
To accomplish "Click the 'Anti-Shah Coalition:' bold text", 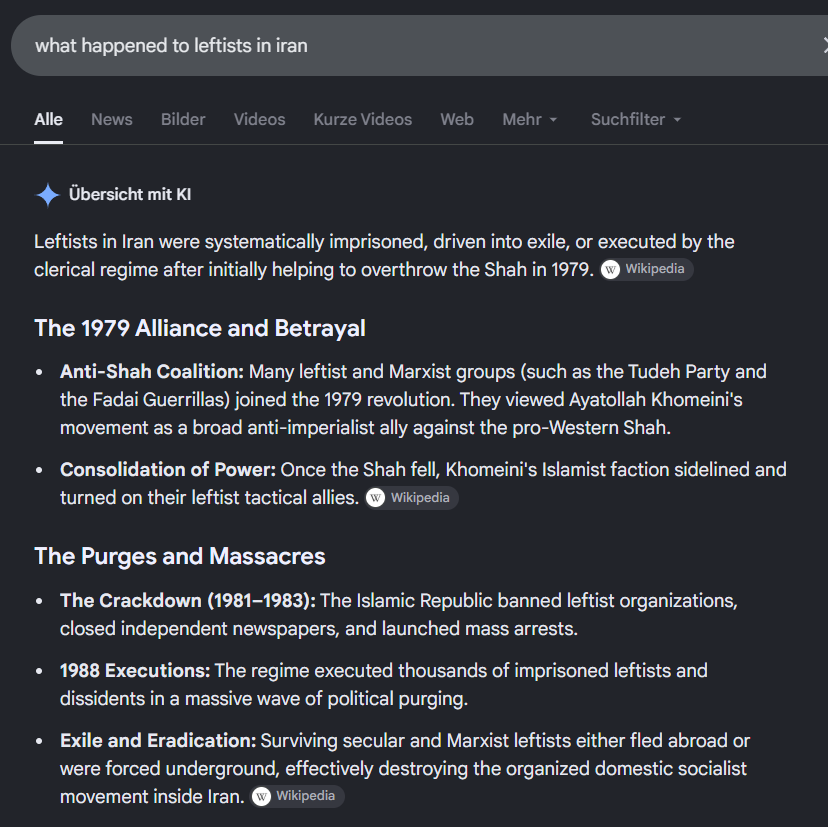I will [152, 371].
